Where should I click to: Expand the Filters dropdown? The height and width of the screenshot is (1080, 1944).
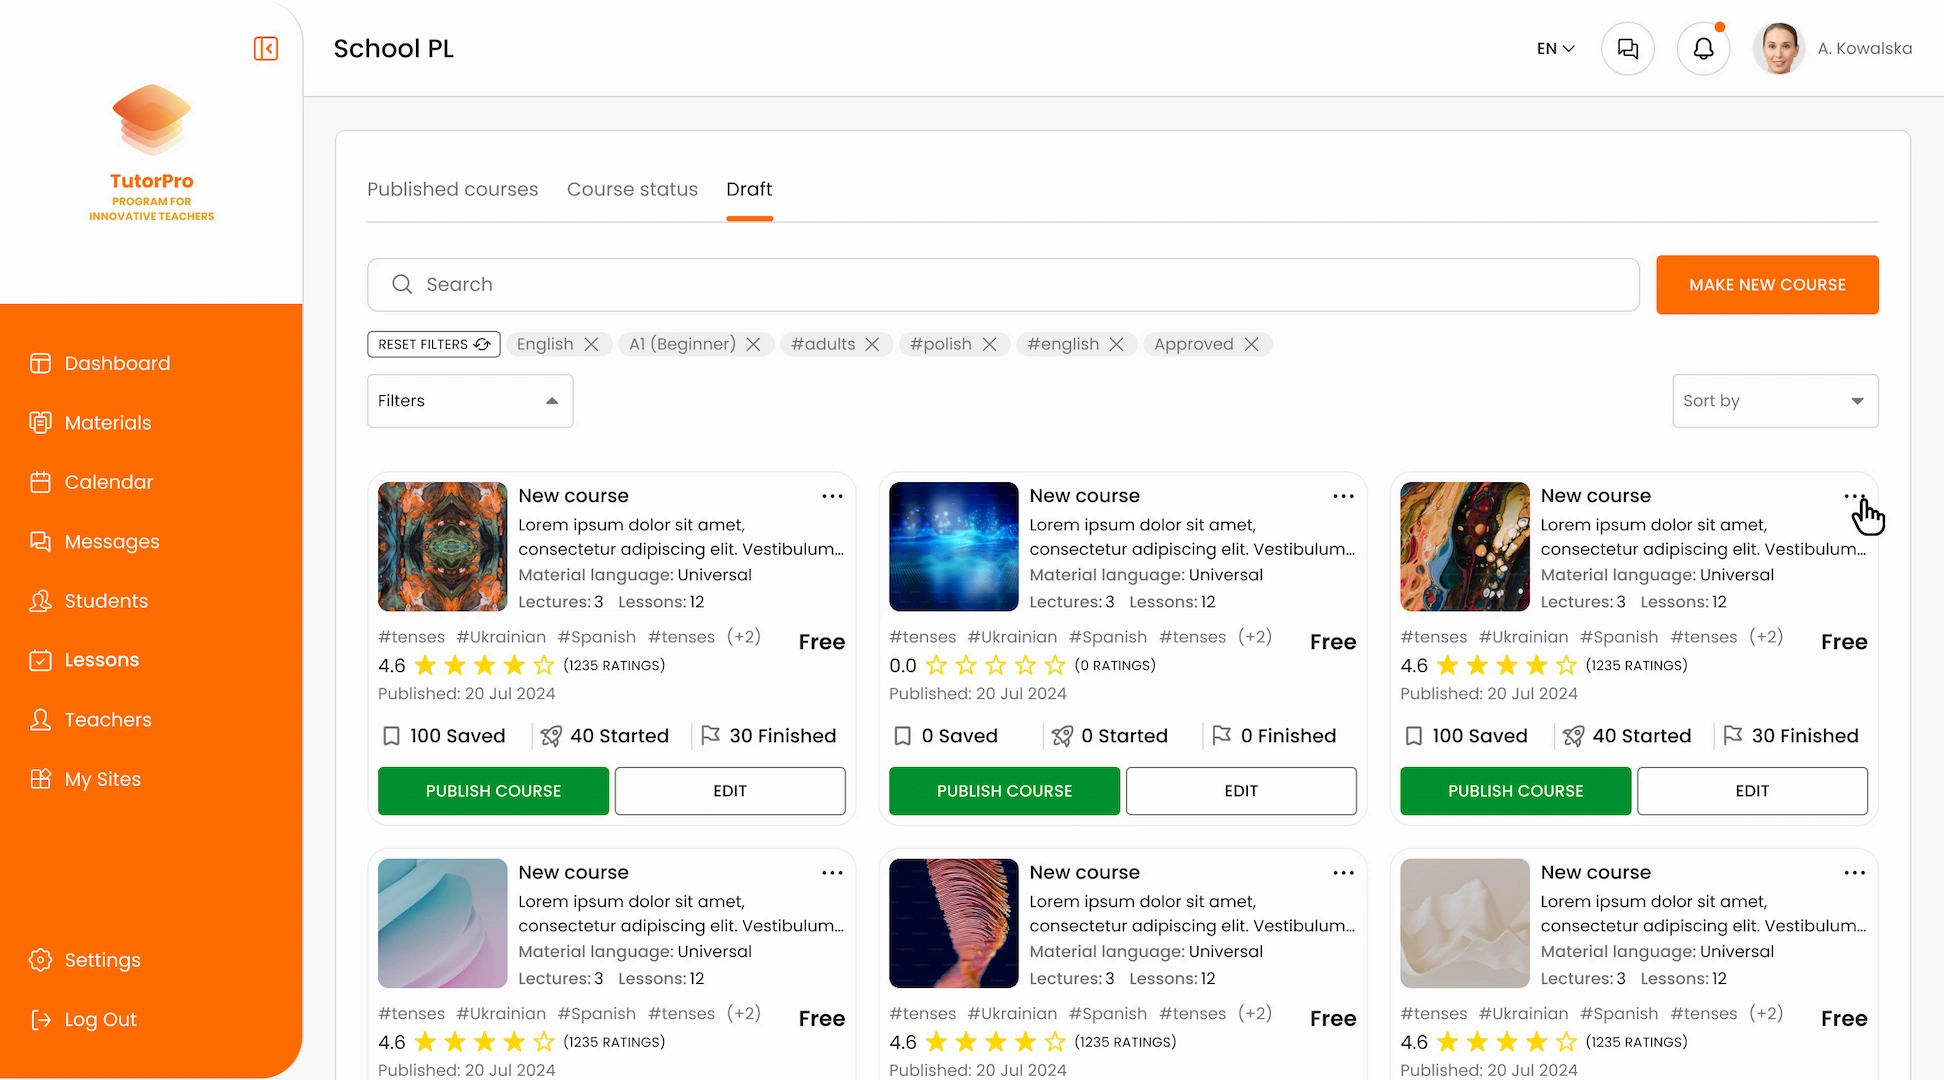(470, 401)
